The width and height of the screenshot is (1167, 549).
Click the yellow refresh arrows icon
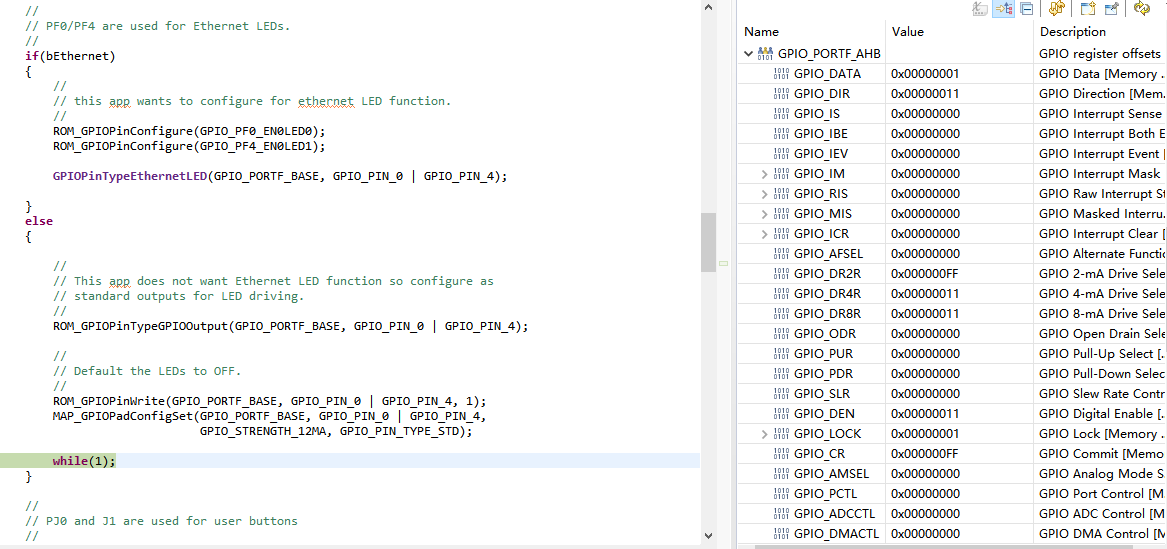[x=1141, y=9]
